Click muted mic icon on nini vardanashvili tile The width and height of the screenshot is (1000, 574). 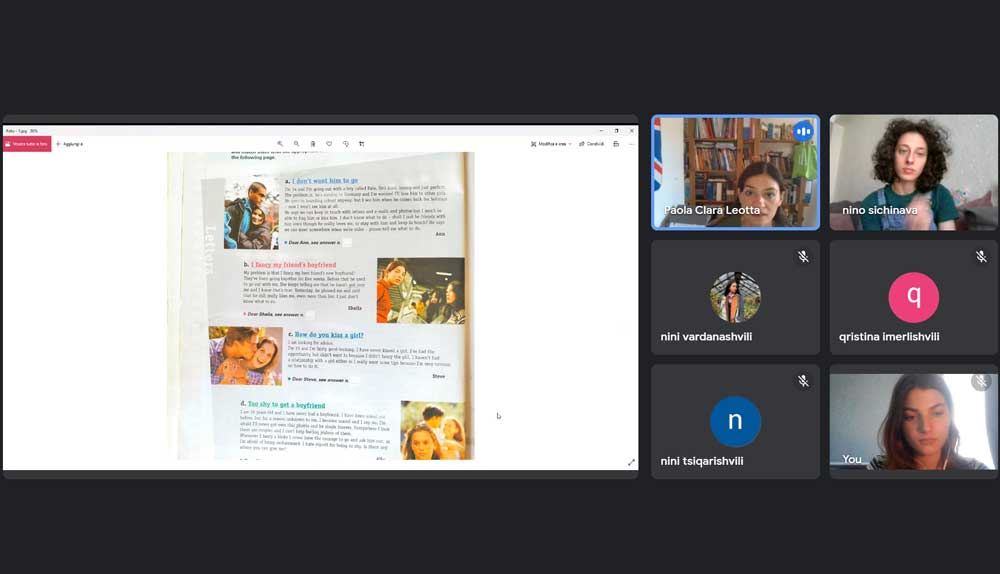pos(803,257)
